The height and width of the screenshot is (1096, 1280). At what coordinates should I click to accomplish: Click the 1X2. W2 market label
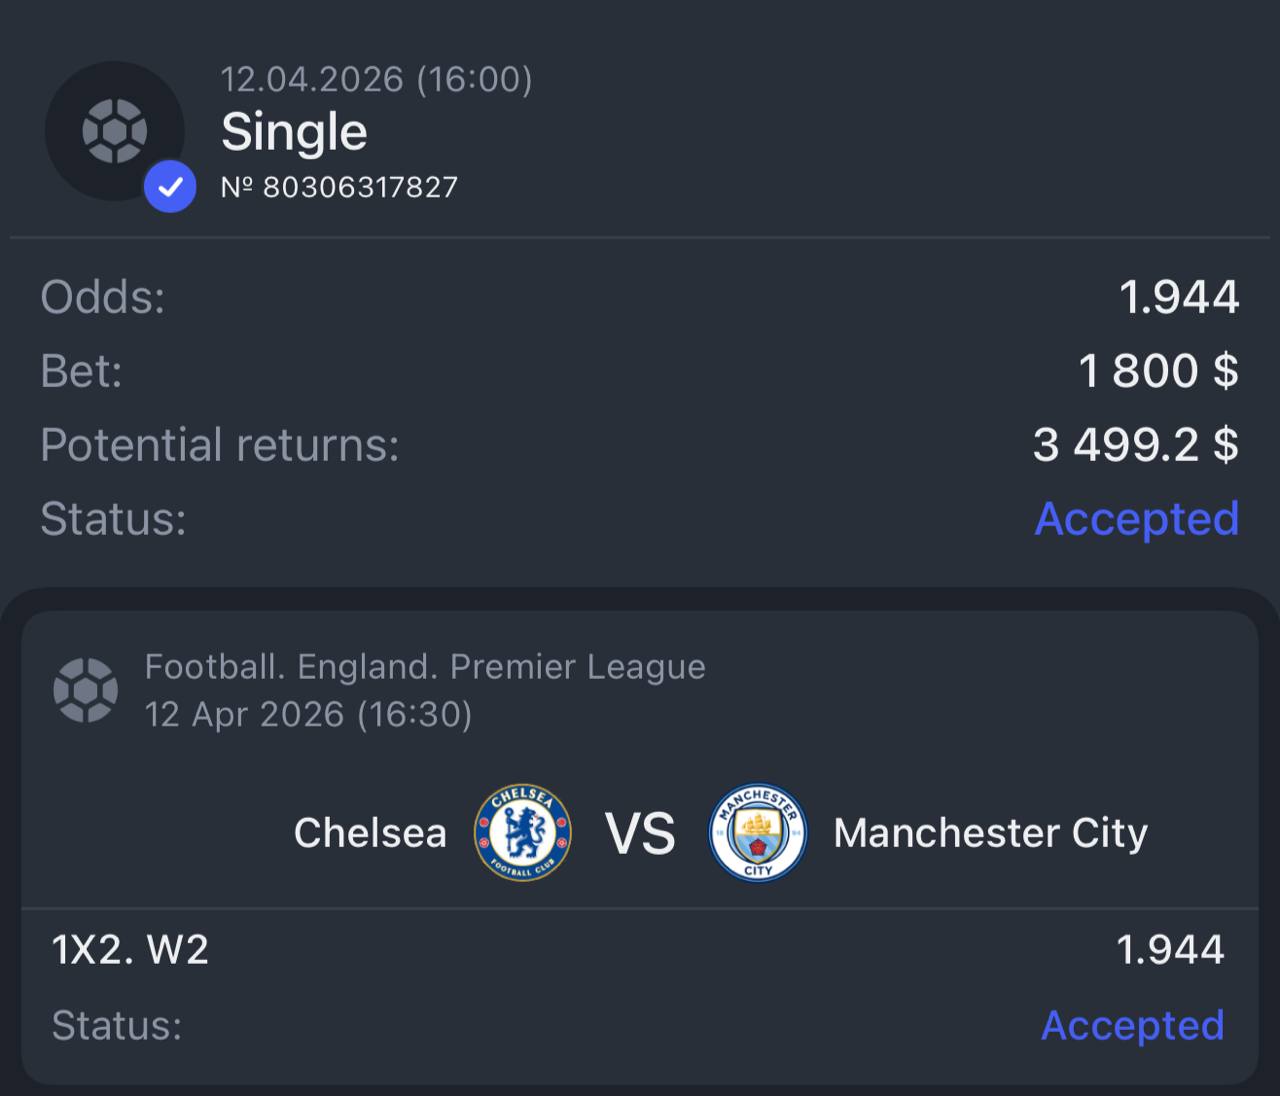click(x=130, y=949)
